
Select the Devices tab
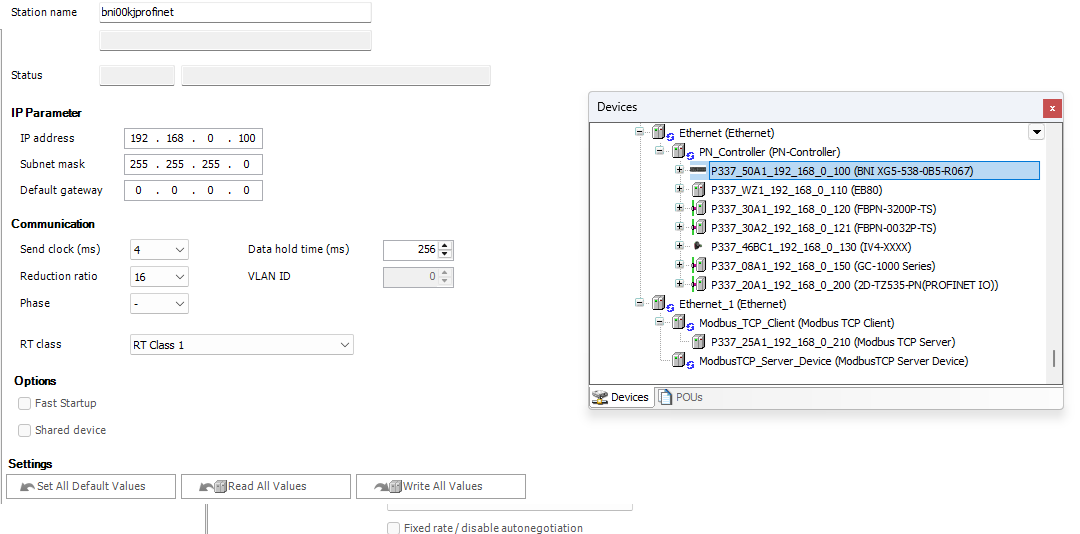pos(620,397)
